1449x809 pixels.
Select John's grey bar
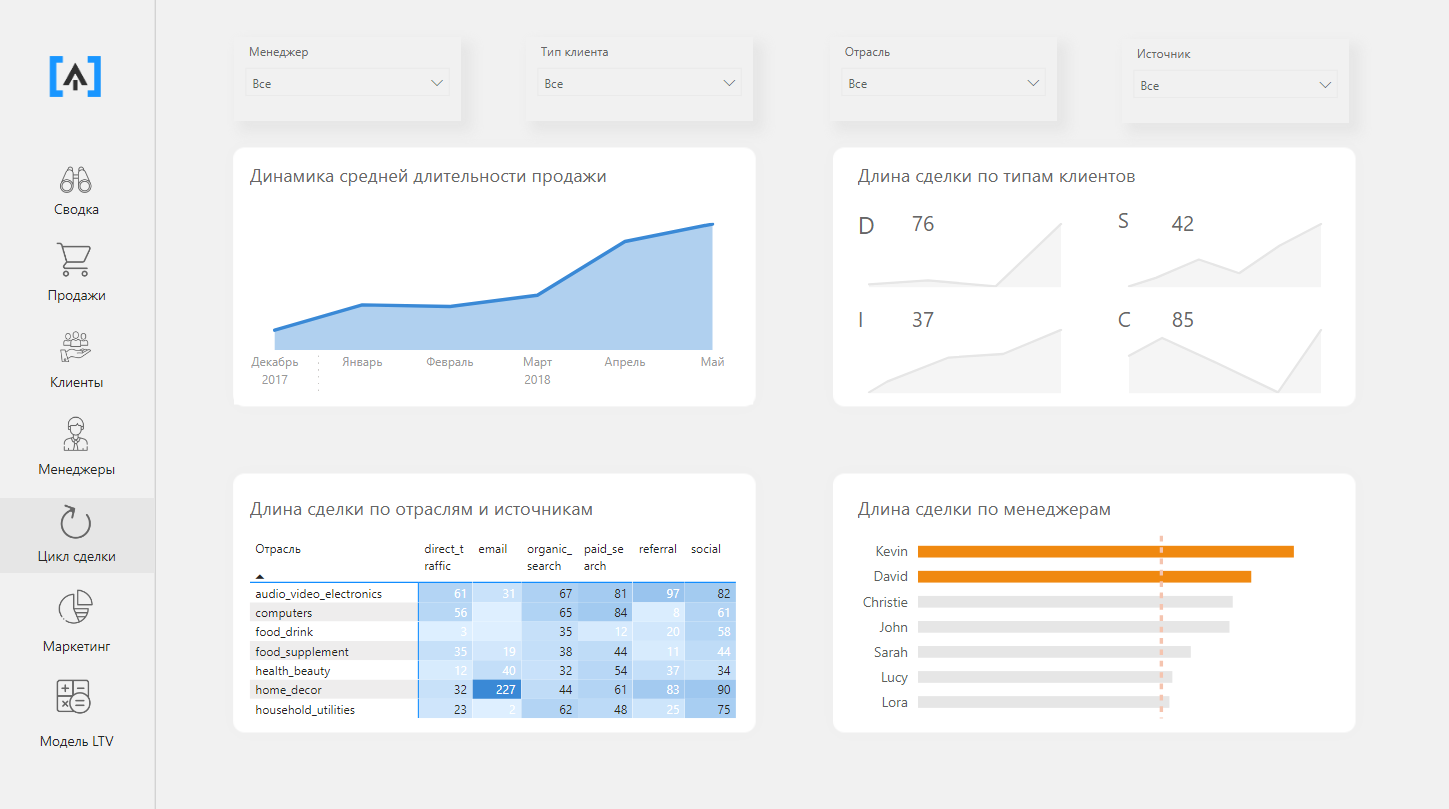tap(1074, 627)
